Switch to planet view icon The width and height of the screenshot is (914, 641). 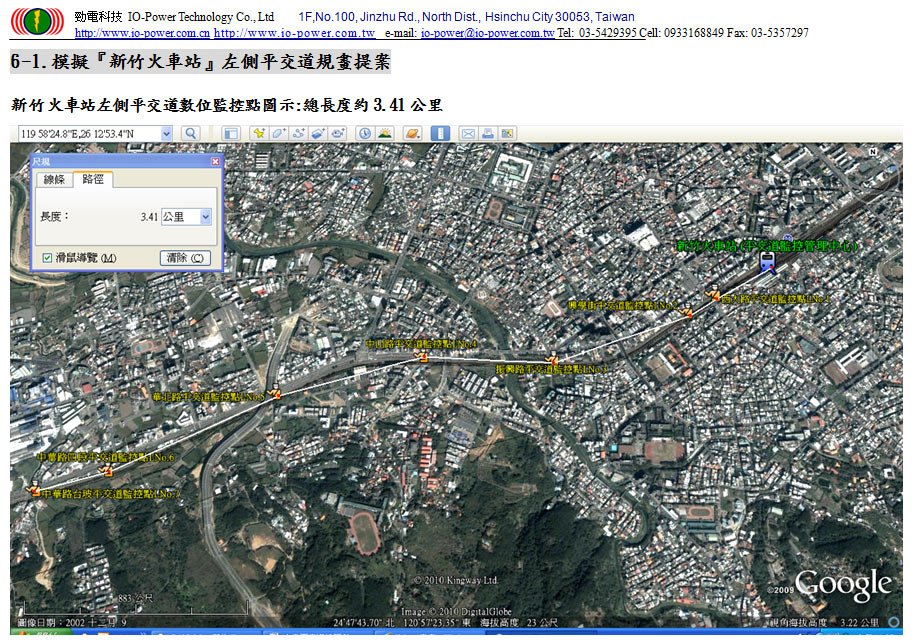412,133
